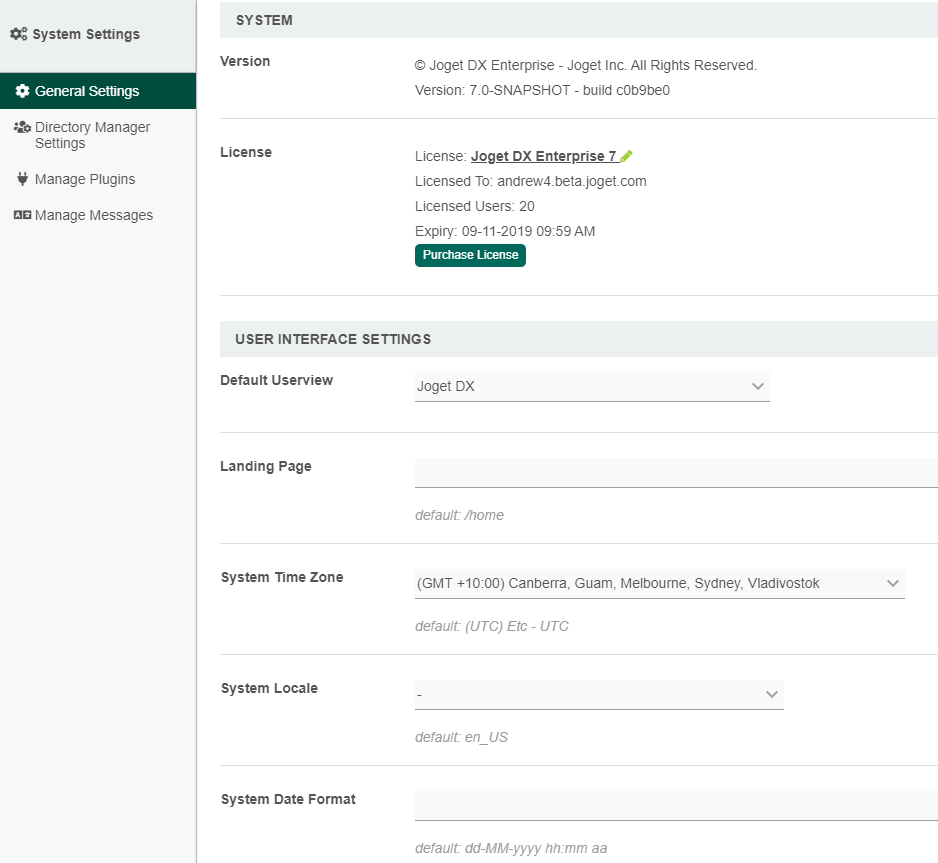Go to Manage Plugins label in sidebar
This screenshot has width=938, height=863.
coord(85,179)
